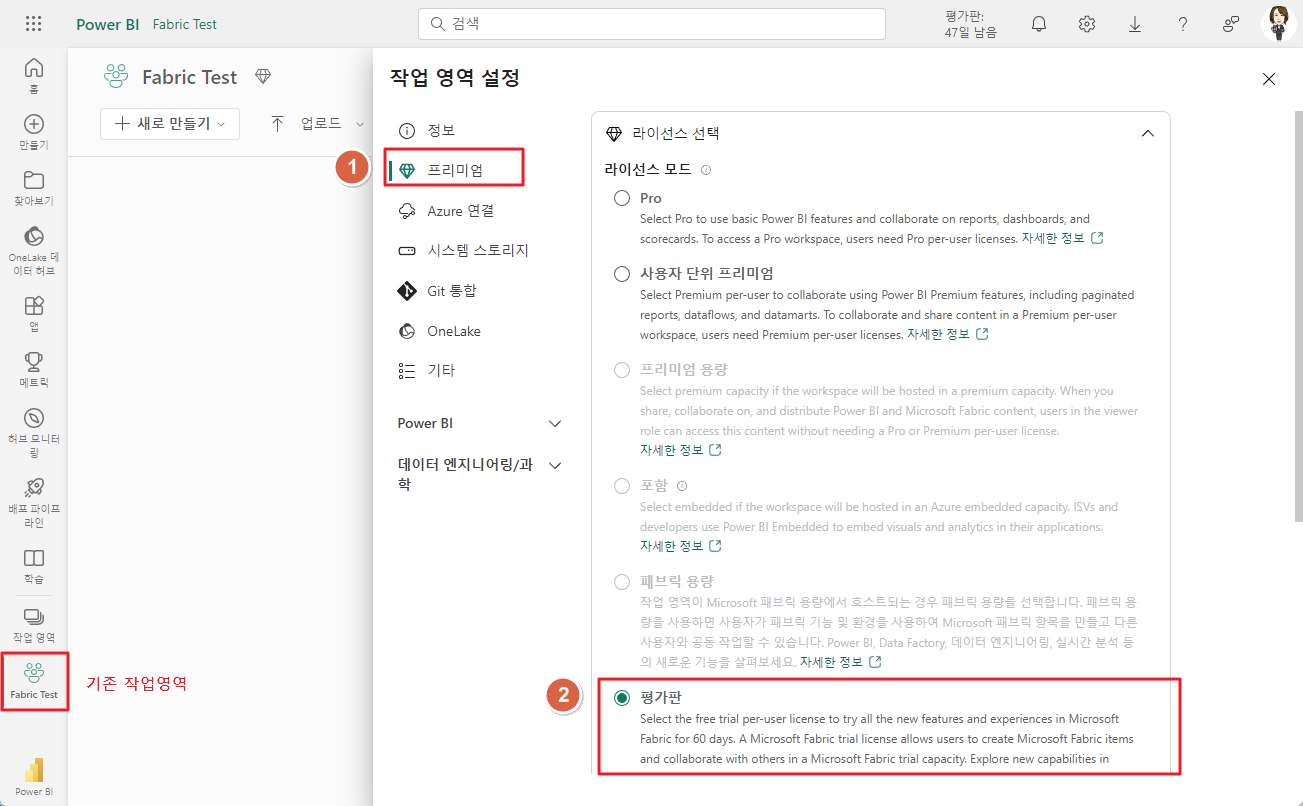Click the Power BI brand text in header
1303x806 pixels.
pos(107,24)
